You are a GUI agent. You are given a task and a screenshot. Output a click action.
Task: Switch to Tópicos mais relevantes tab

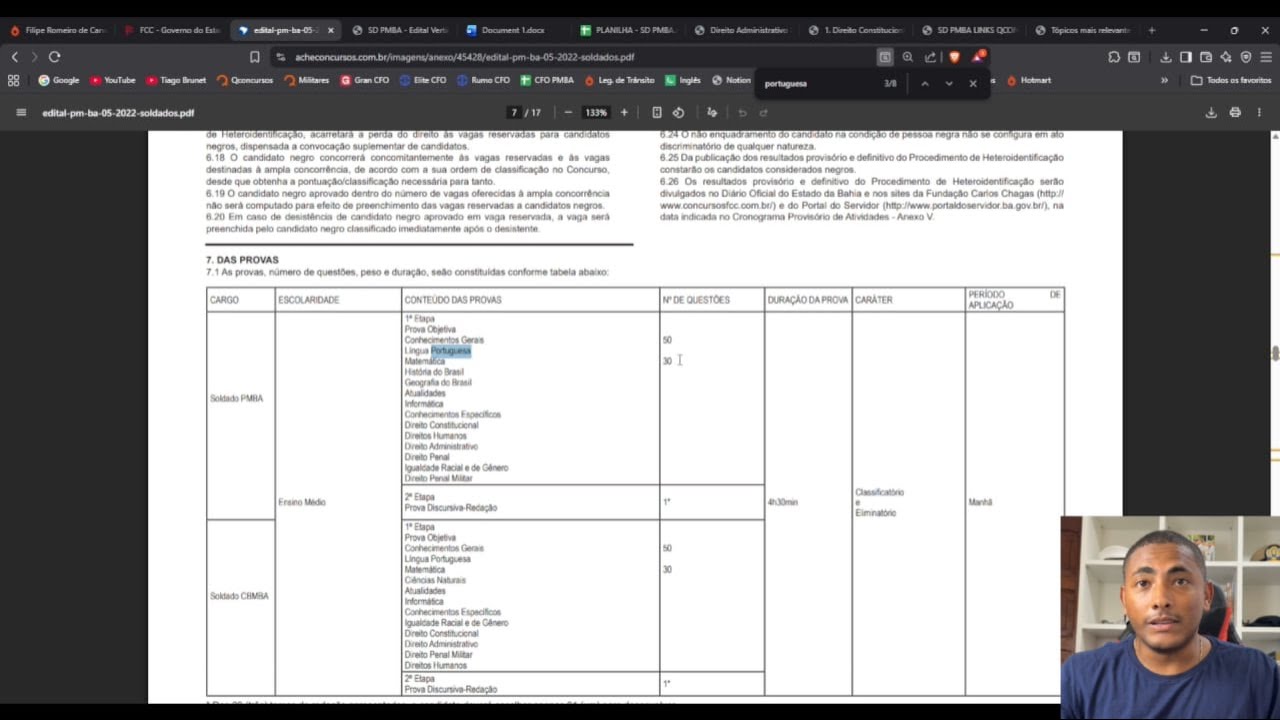click(1084, 30)
